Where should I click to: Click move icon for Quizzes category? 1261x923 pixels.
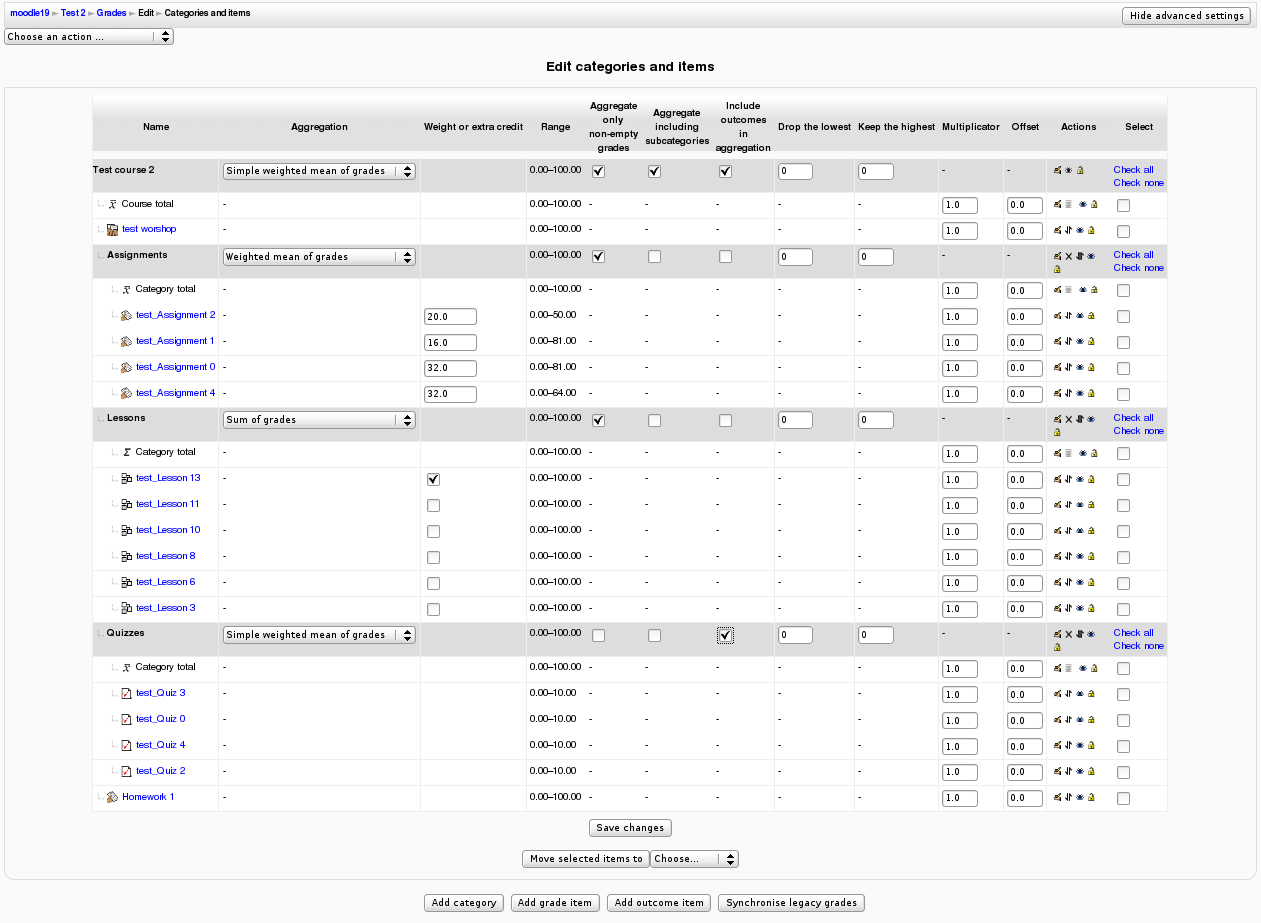tap(1079, 634)
